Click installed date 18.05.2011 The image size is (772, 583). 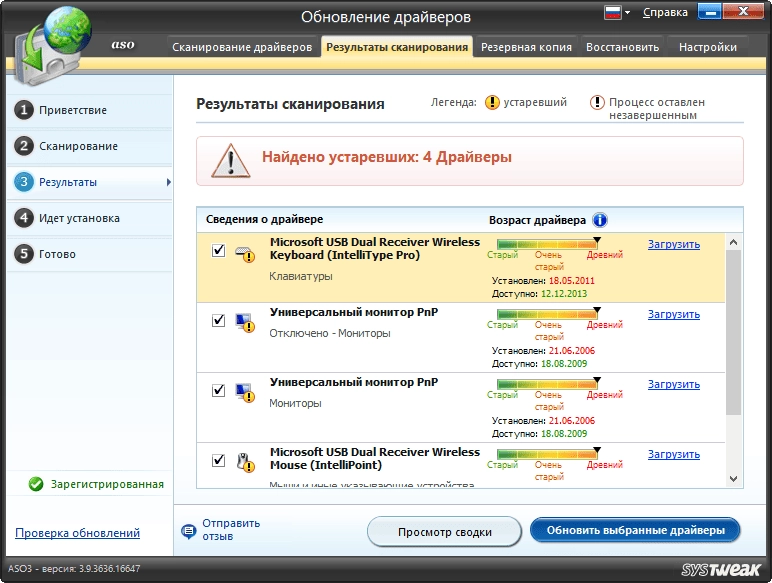572,281
